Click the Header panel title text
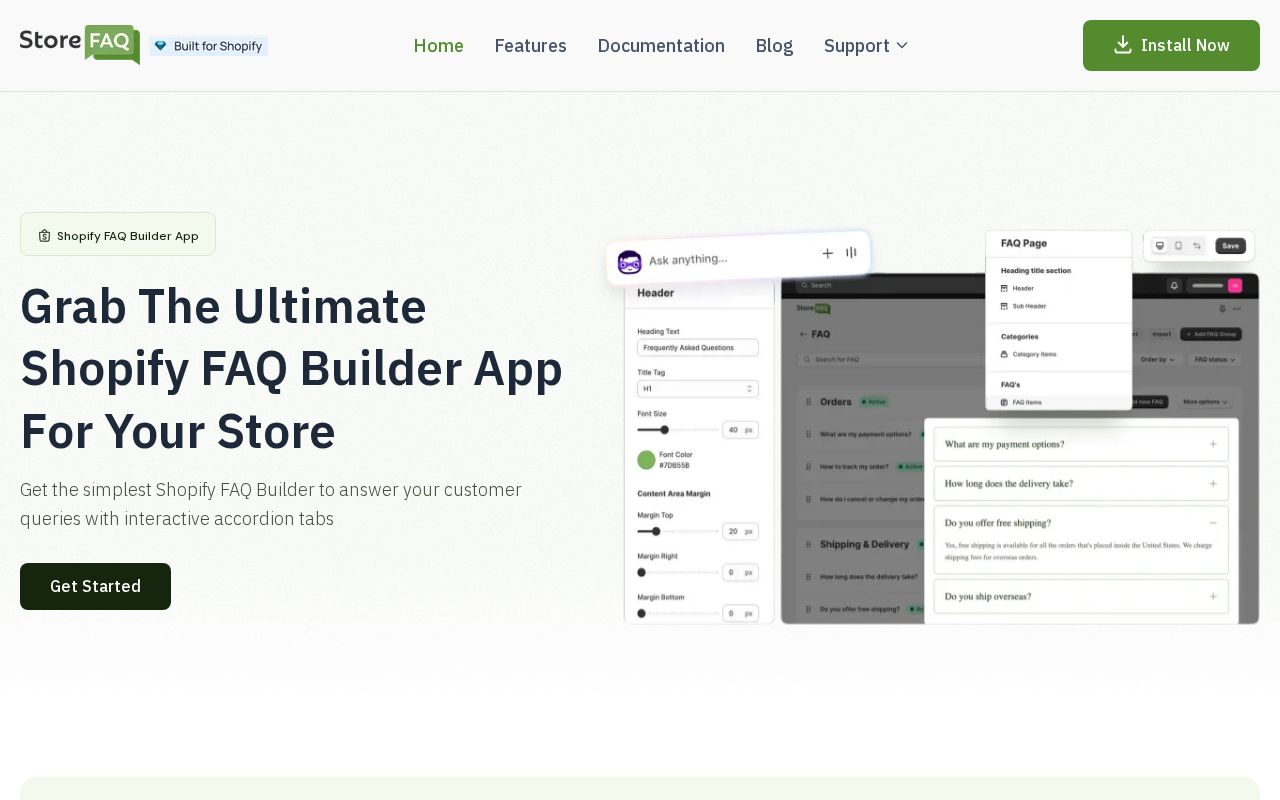 tap(655, 293)
